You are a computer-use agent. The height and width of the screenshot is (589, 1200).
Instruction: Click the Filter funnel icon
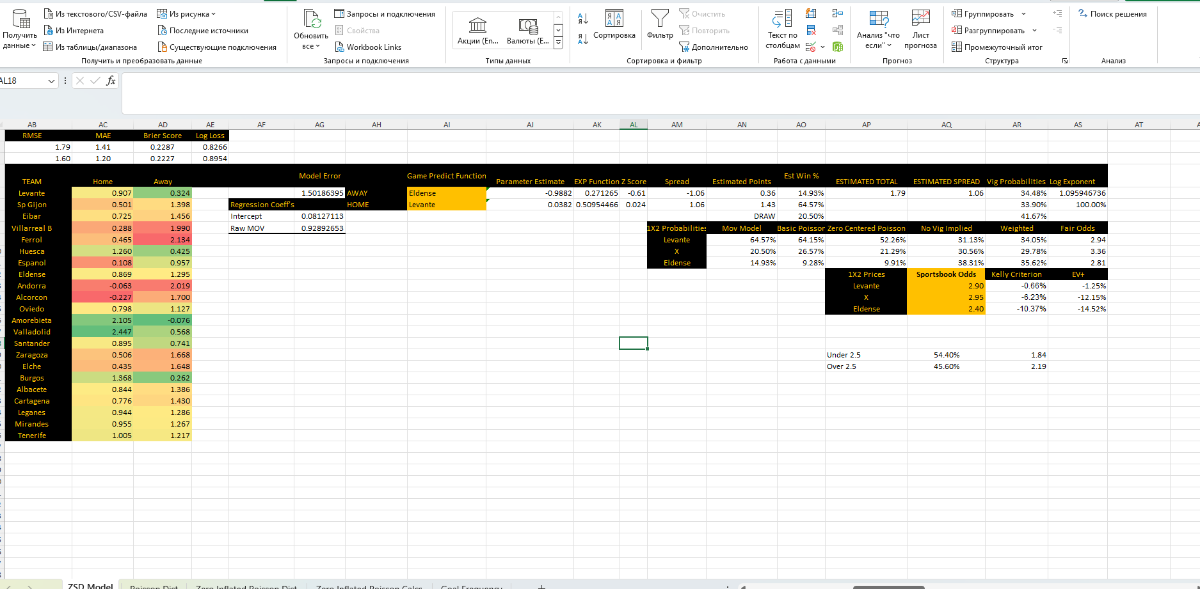(658, 20)
